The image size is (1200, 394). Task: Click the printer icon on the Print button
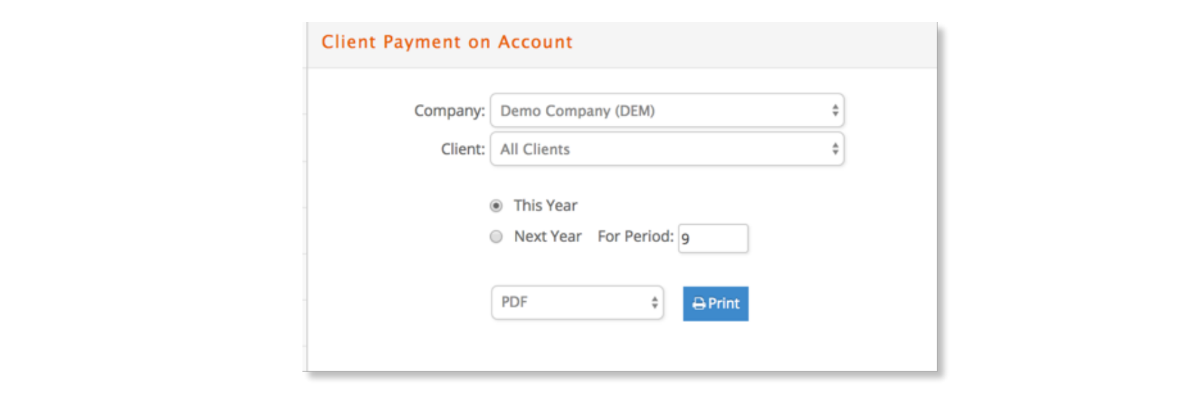click(699, 304)
